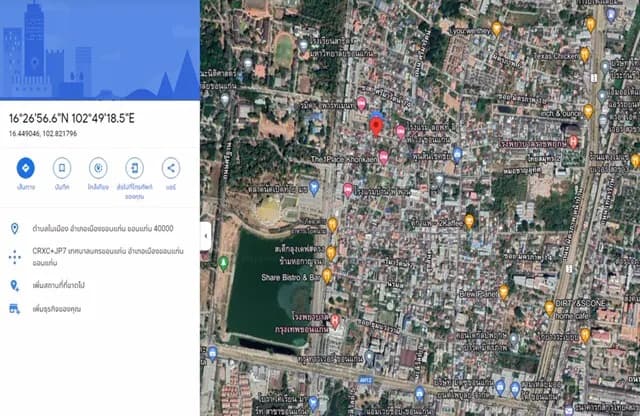Click the grey school marker near sports field
640x416 pixels.
(x=303, y=46)
